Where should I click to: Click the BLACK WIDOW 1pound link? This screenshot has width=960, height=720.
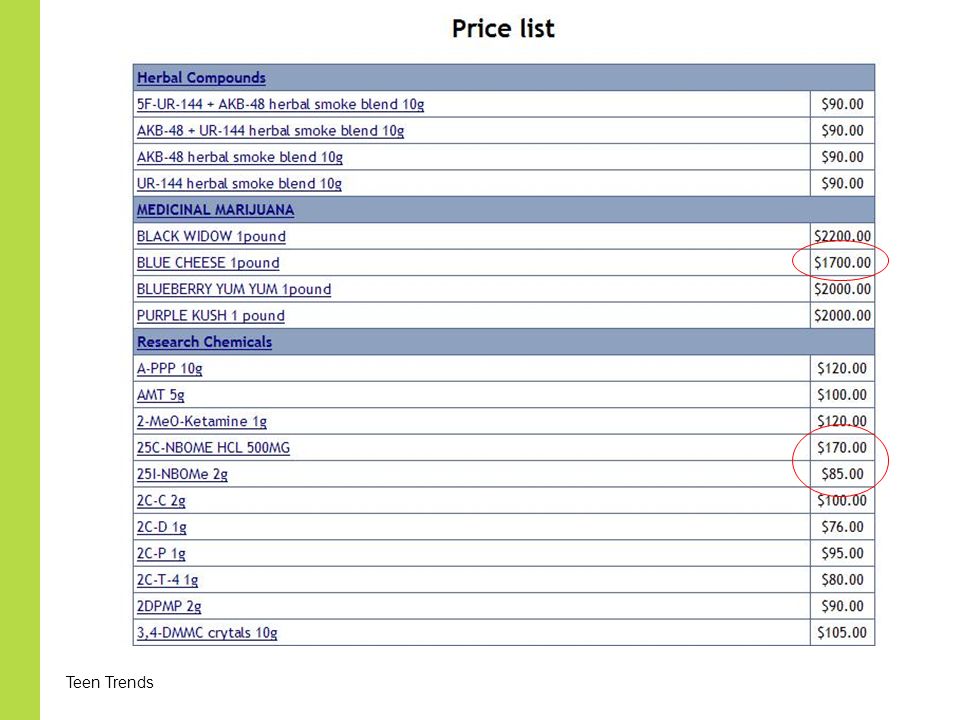coord(211,236)
